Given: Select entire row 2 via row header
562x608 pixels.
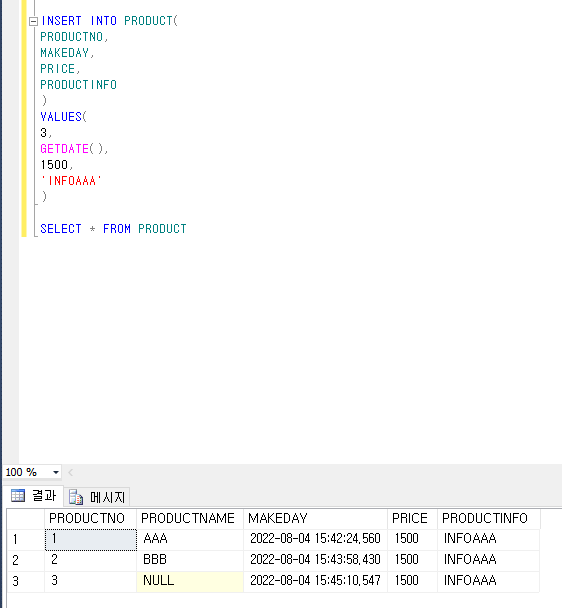Looking at the screenshot, I should [26, 560].
